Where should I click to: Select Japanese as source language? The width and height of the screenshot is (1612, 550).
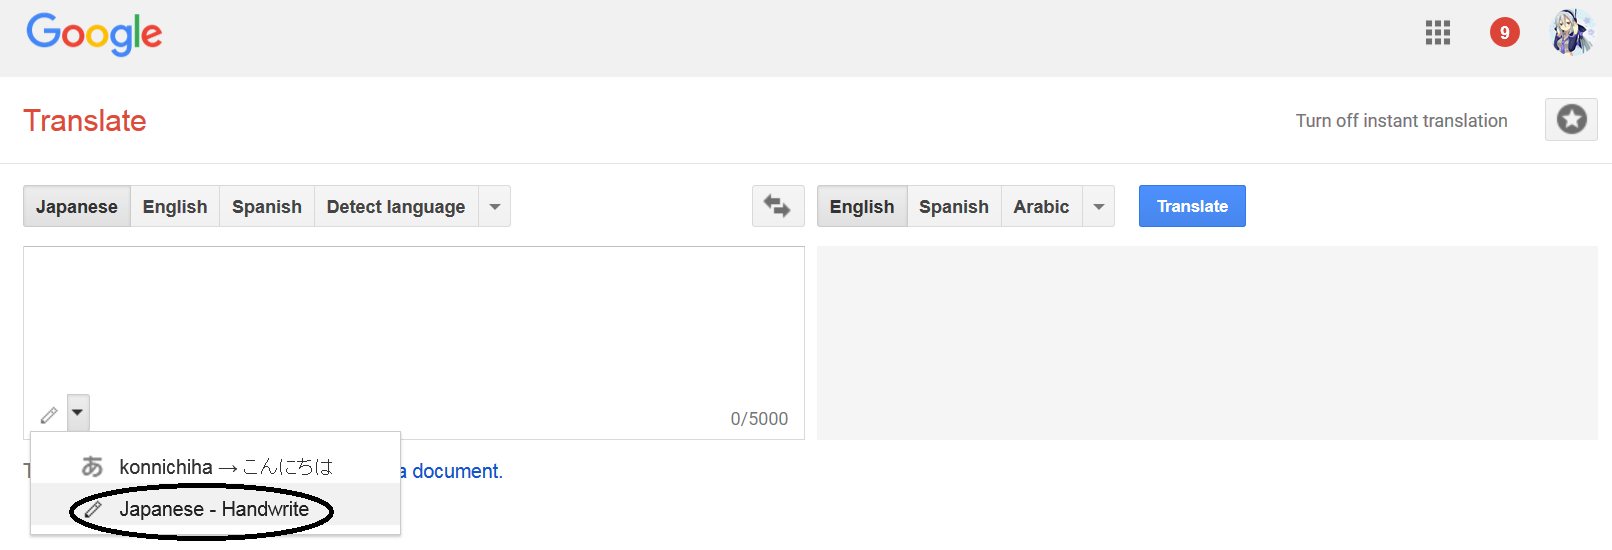77,207
